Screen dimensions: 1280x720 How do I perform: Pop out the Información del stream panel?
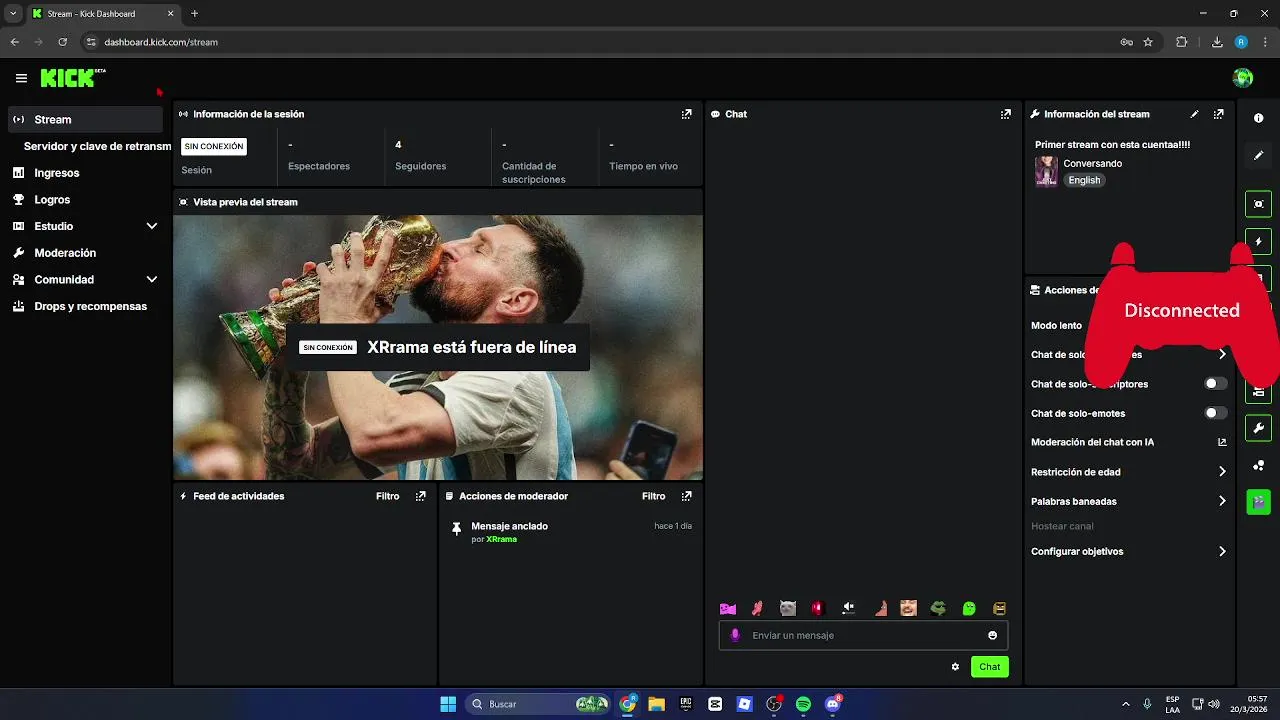(1218, 114)
